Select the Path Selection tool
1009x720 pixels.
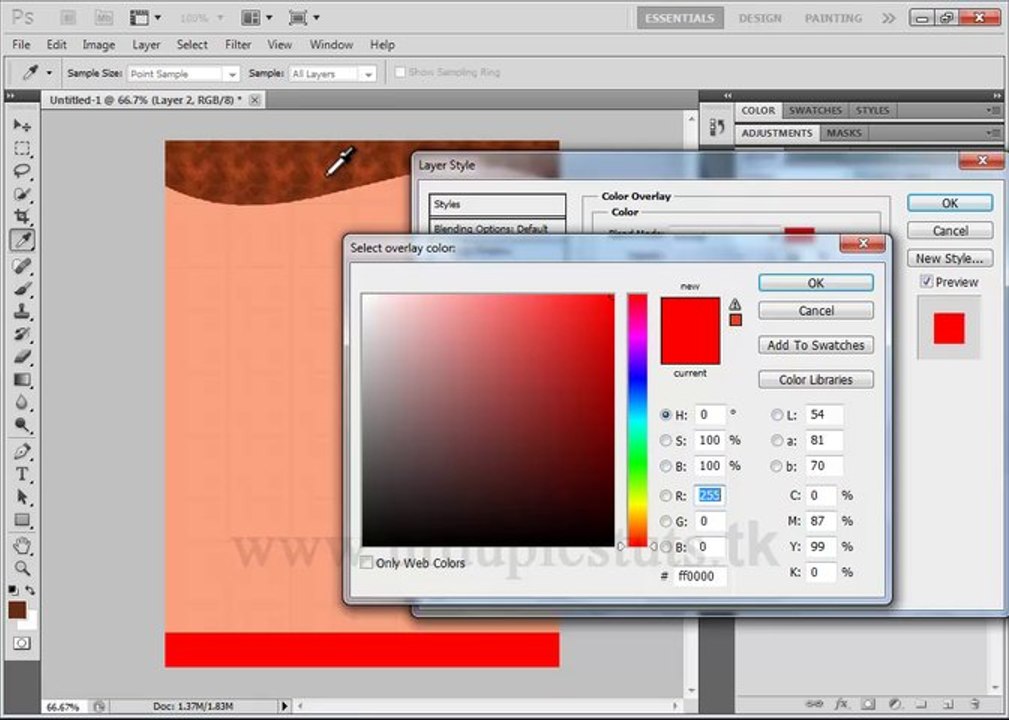pyautogui.click(x=22, y=497)
